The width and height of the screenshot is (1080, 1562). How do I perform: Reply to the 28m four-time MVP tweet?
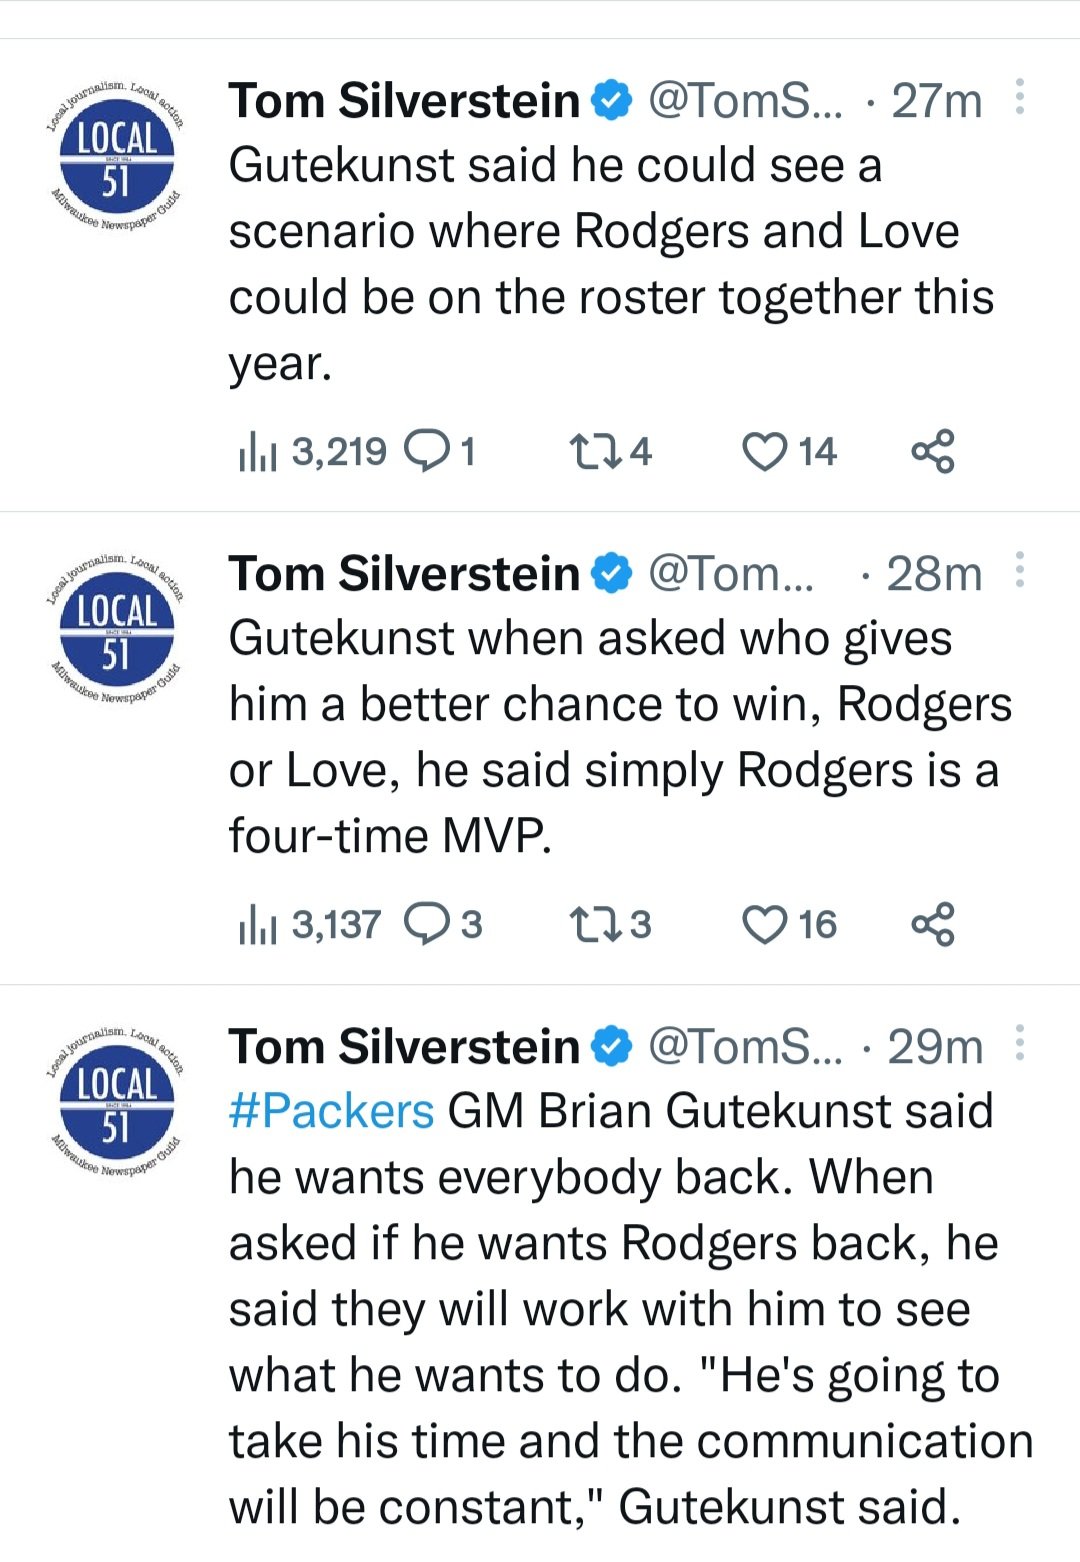point(428,925)
